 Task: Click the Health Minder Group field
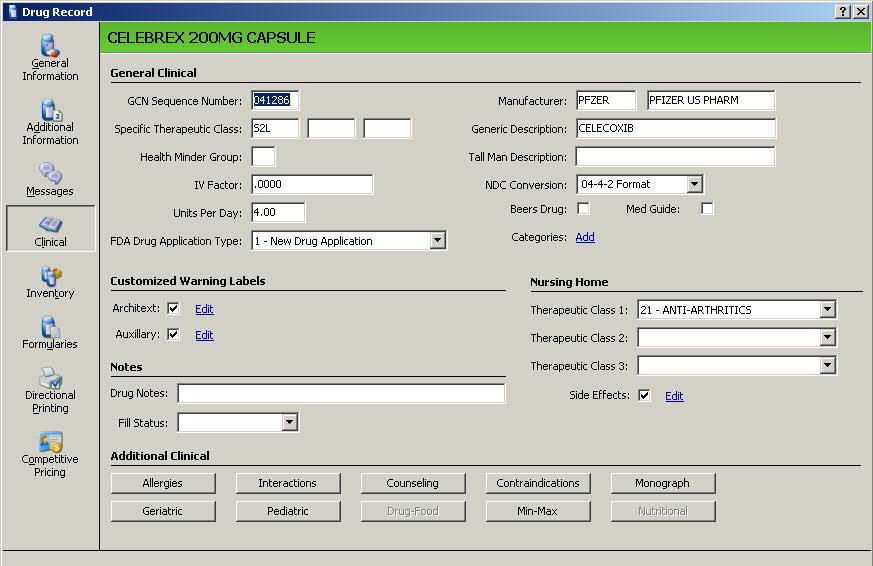click(263, 156)
